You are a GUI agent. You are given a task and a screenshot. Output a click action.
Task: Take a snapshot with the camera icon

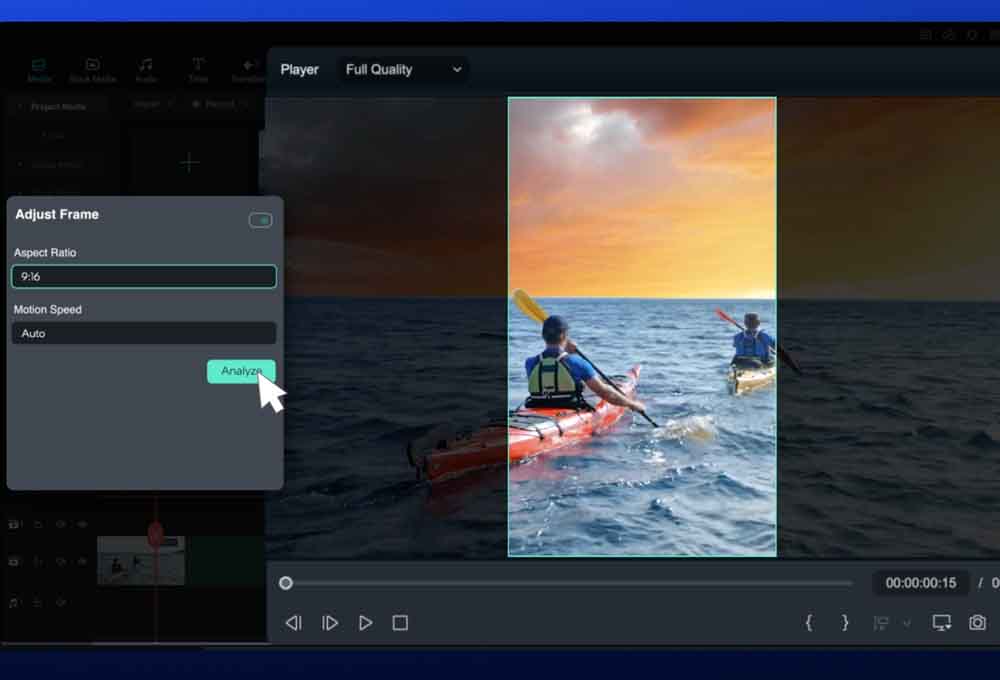pos(977,623)
